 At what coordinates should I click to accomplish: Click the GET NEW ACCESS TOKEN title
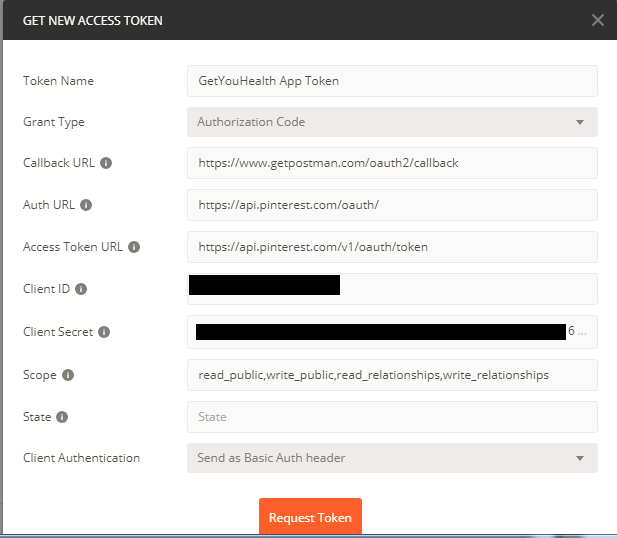click(92, 20)
